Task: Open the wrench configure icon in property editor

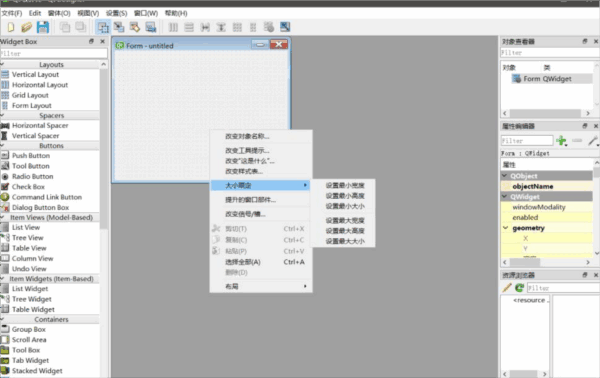Action: 593,141
